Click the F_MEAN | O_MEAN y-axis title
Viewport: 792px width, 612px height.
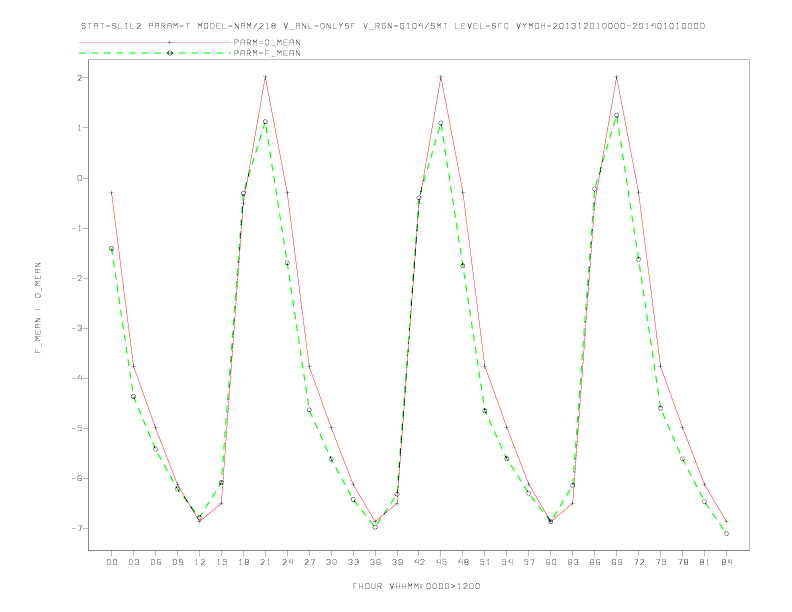(38, 308)
